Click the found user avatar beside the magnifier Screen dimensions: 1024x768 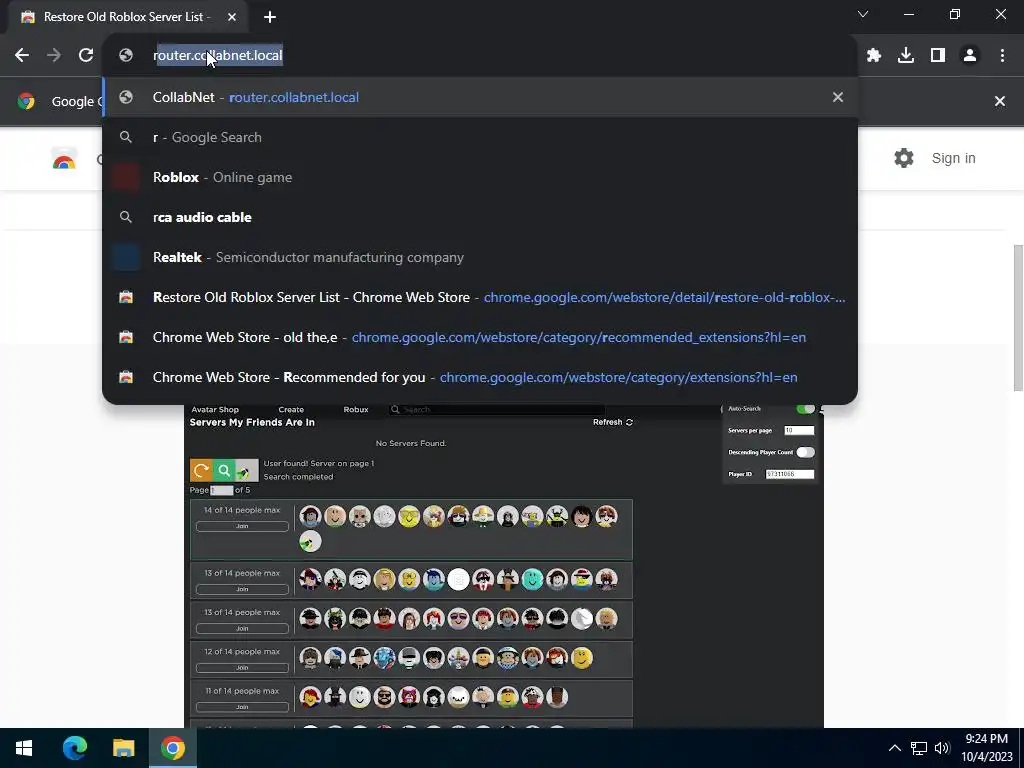[x=247, y=470]
